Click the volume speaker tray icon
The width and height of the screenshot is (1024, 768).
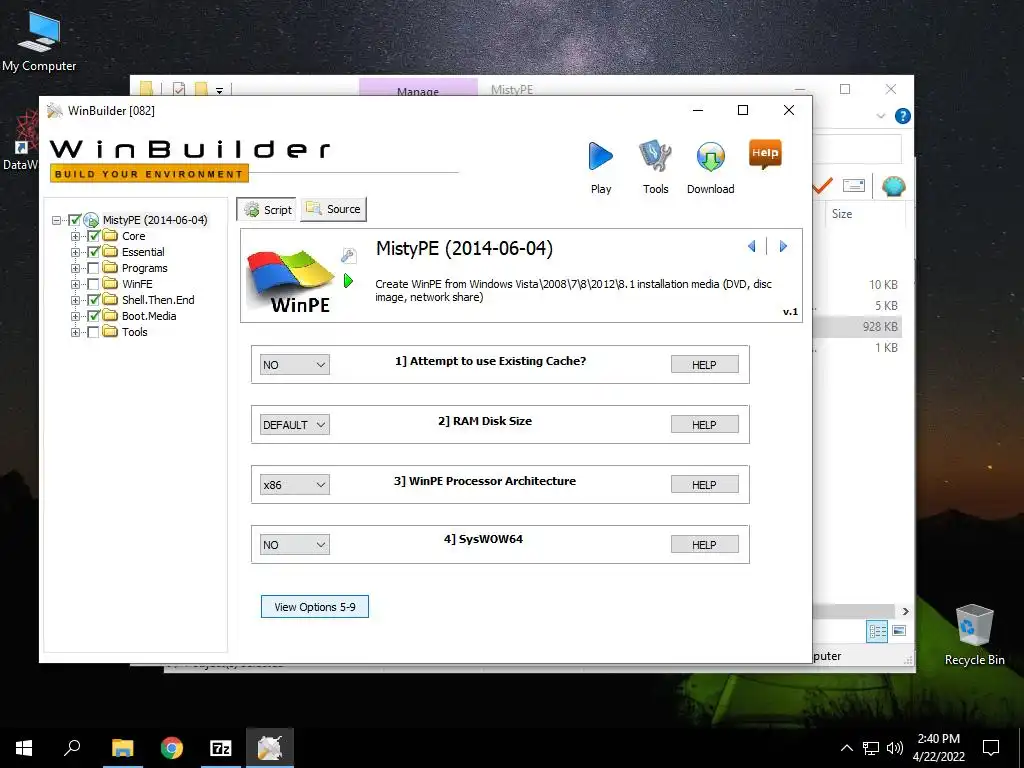tap(895, 748)
